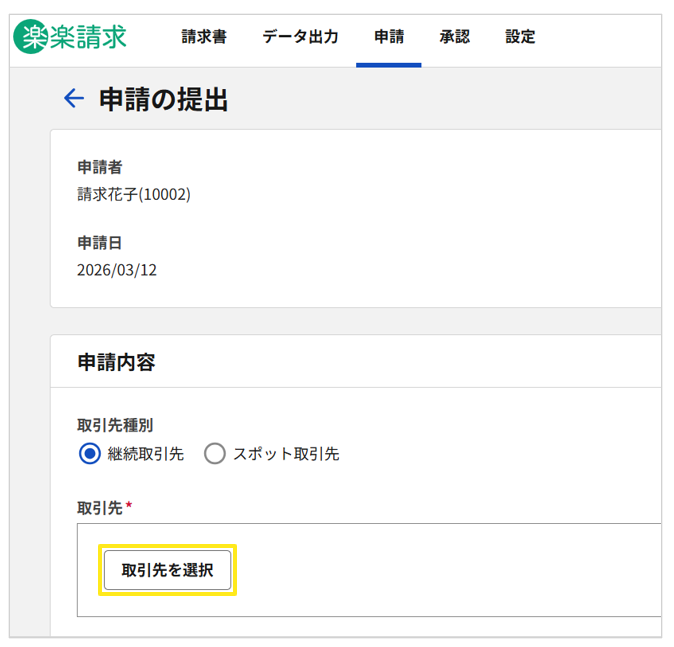Screen dimensions: 674x647
Task: Go to the 設定 tab
Action: click(520, 37)
